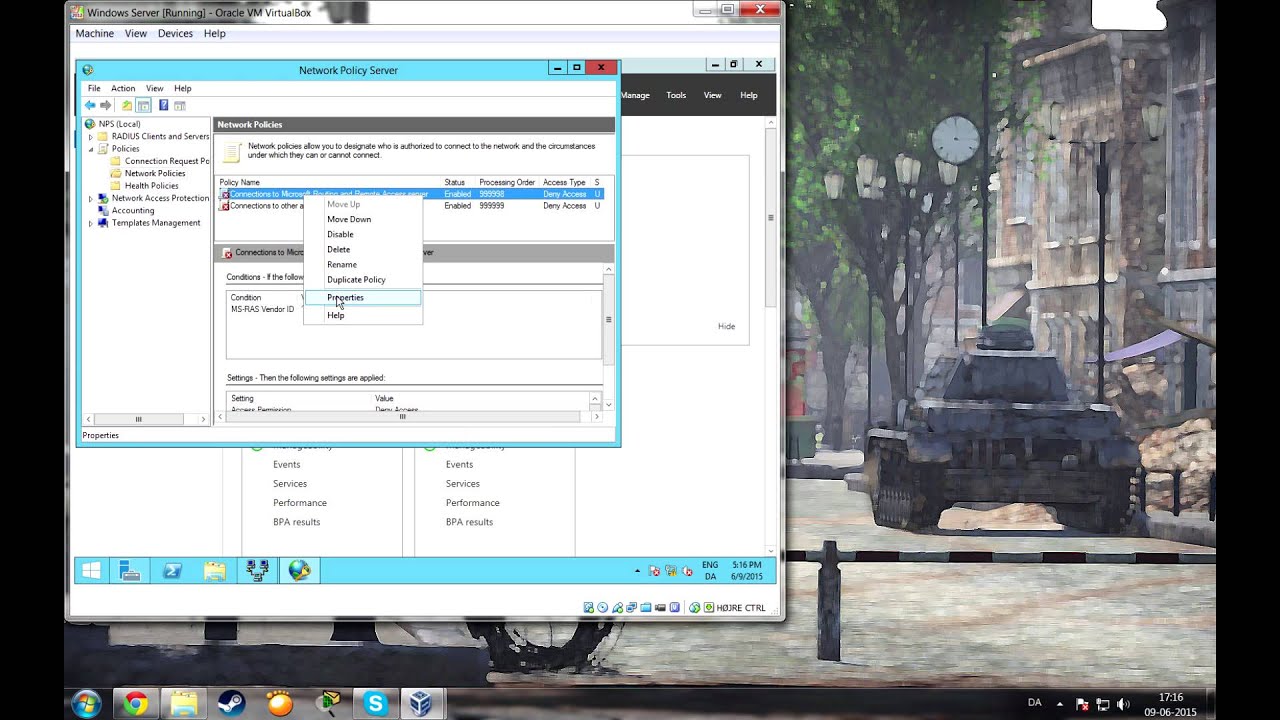Click the VirtualBox cube icon on host taskbar
This screenshot has height=720, width=1280.
421,704
